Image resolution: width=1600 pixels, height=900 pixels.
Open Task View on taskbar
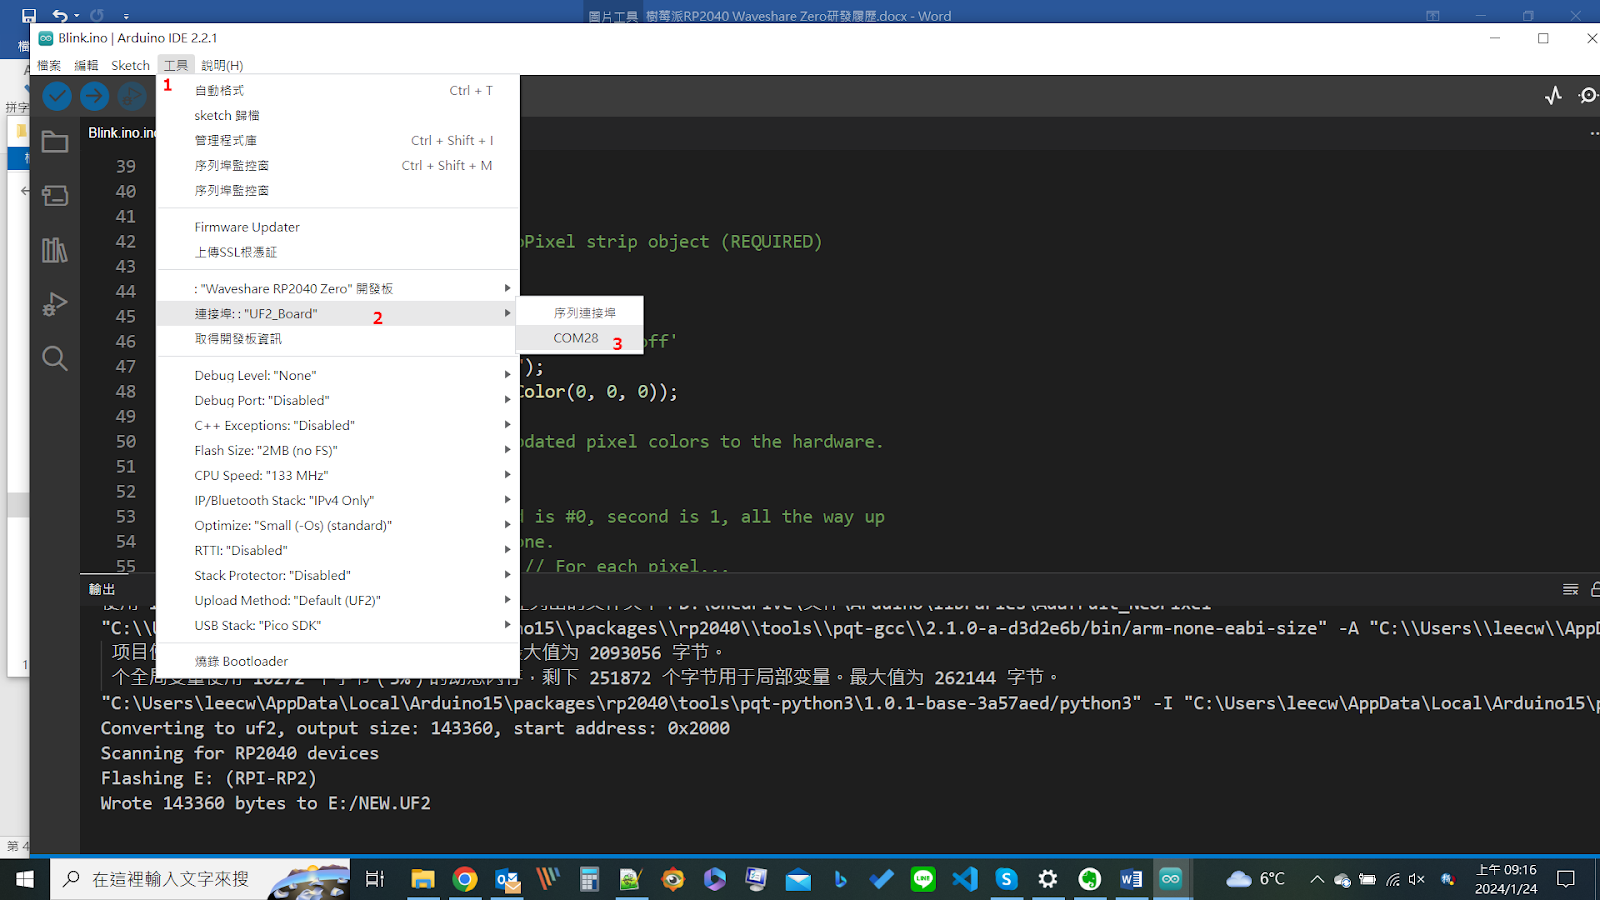pyautogui.click(x=375, y=879)
